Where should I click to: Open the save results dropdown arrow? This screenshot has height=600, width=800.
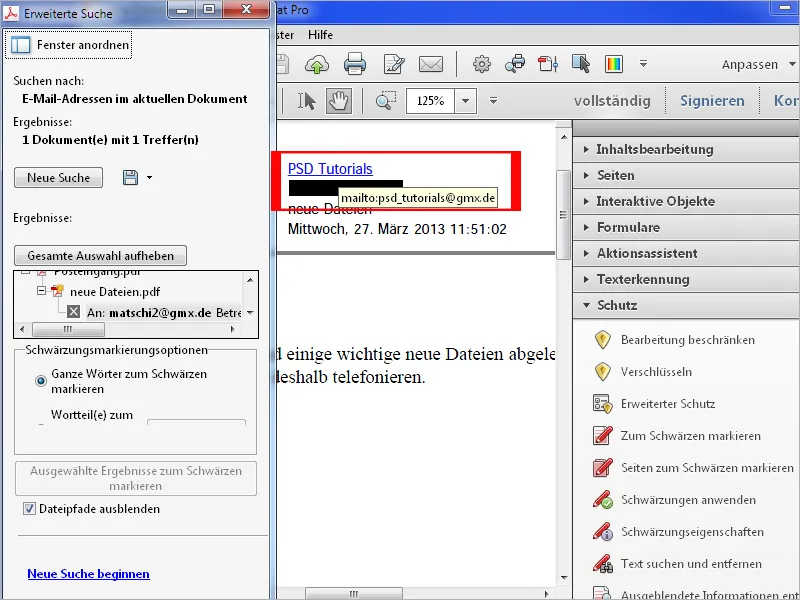[149, 178]
